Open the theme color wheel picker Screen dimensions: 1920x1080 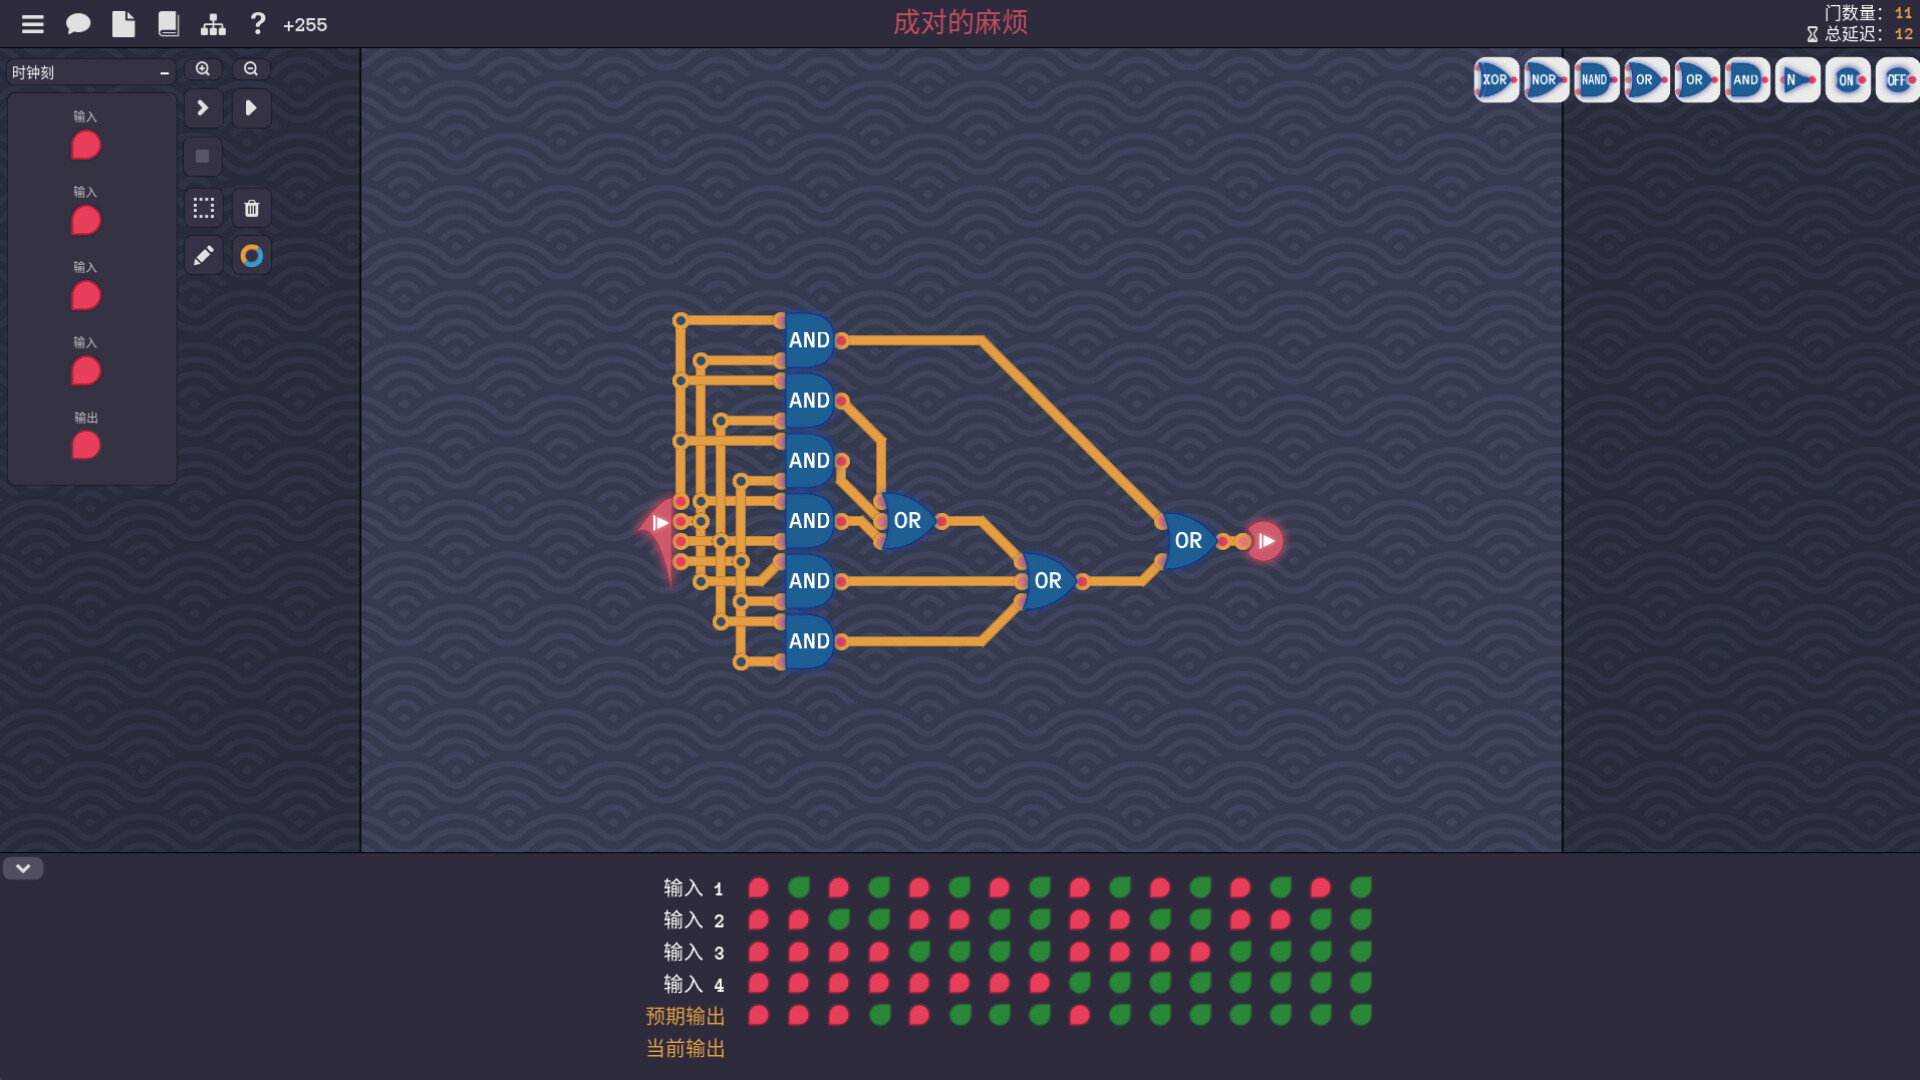[x=251, y=255]
